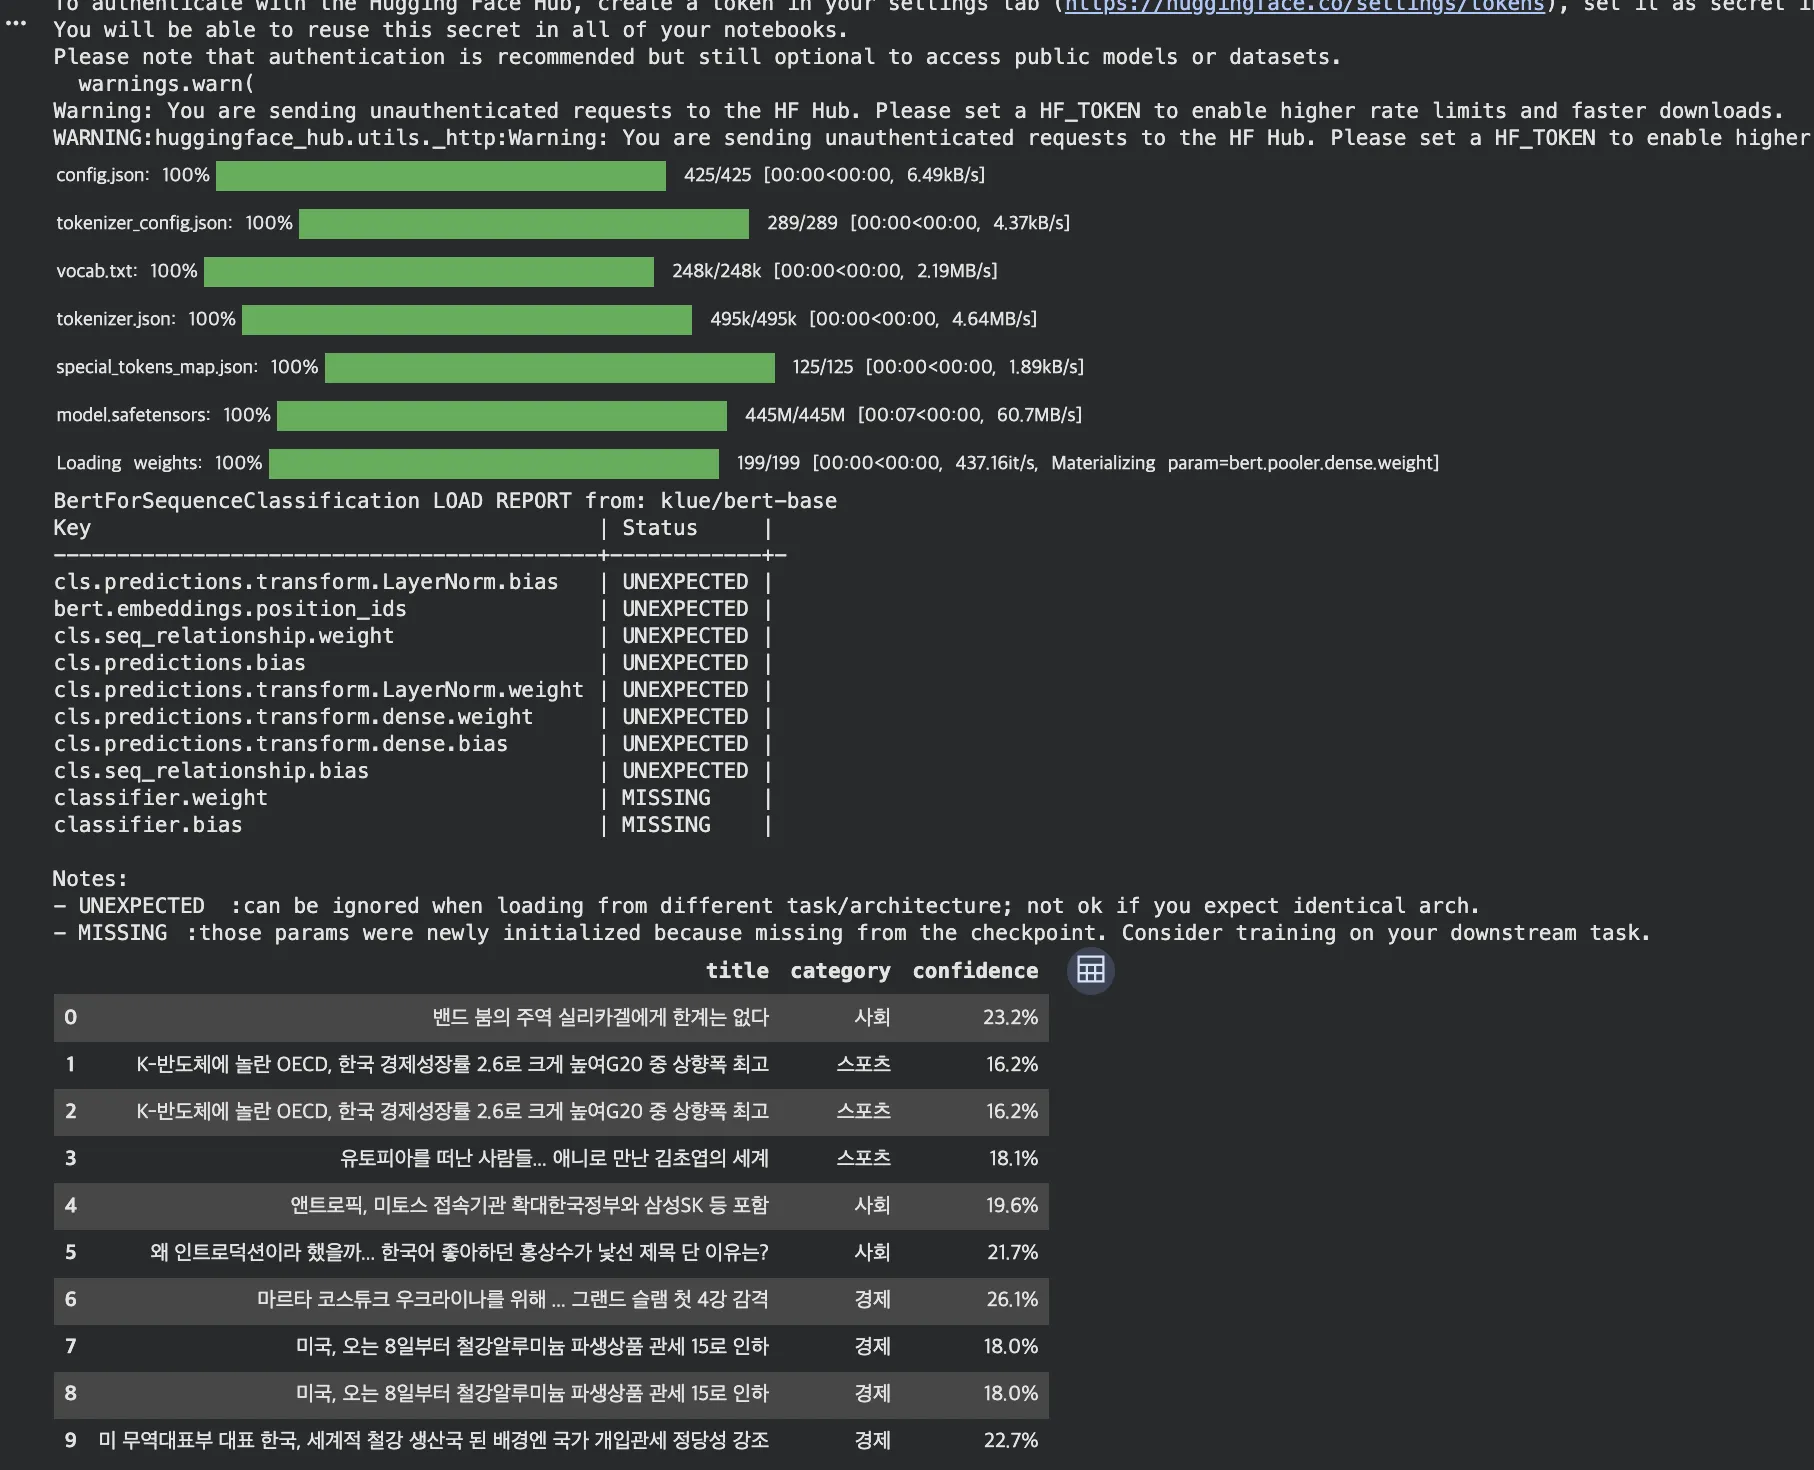Click the special_tokens_map.json progress bar
Screen dimensions: 1814x1470
click(x=550, y=367)
